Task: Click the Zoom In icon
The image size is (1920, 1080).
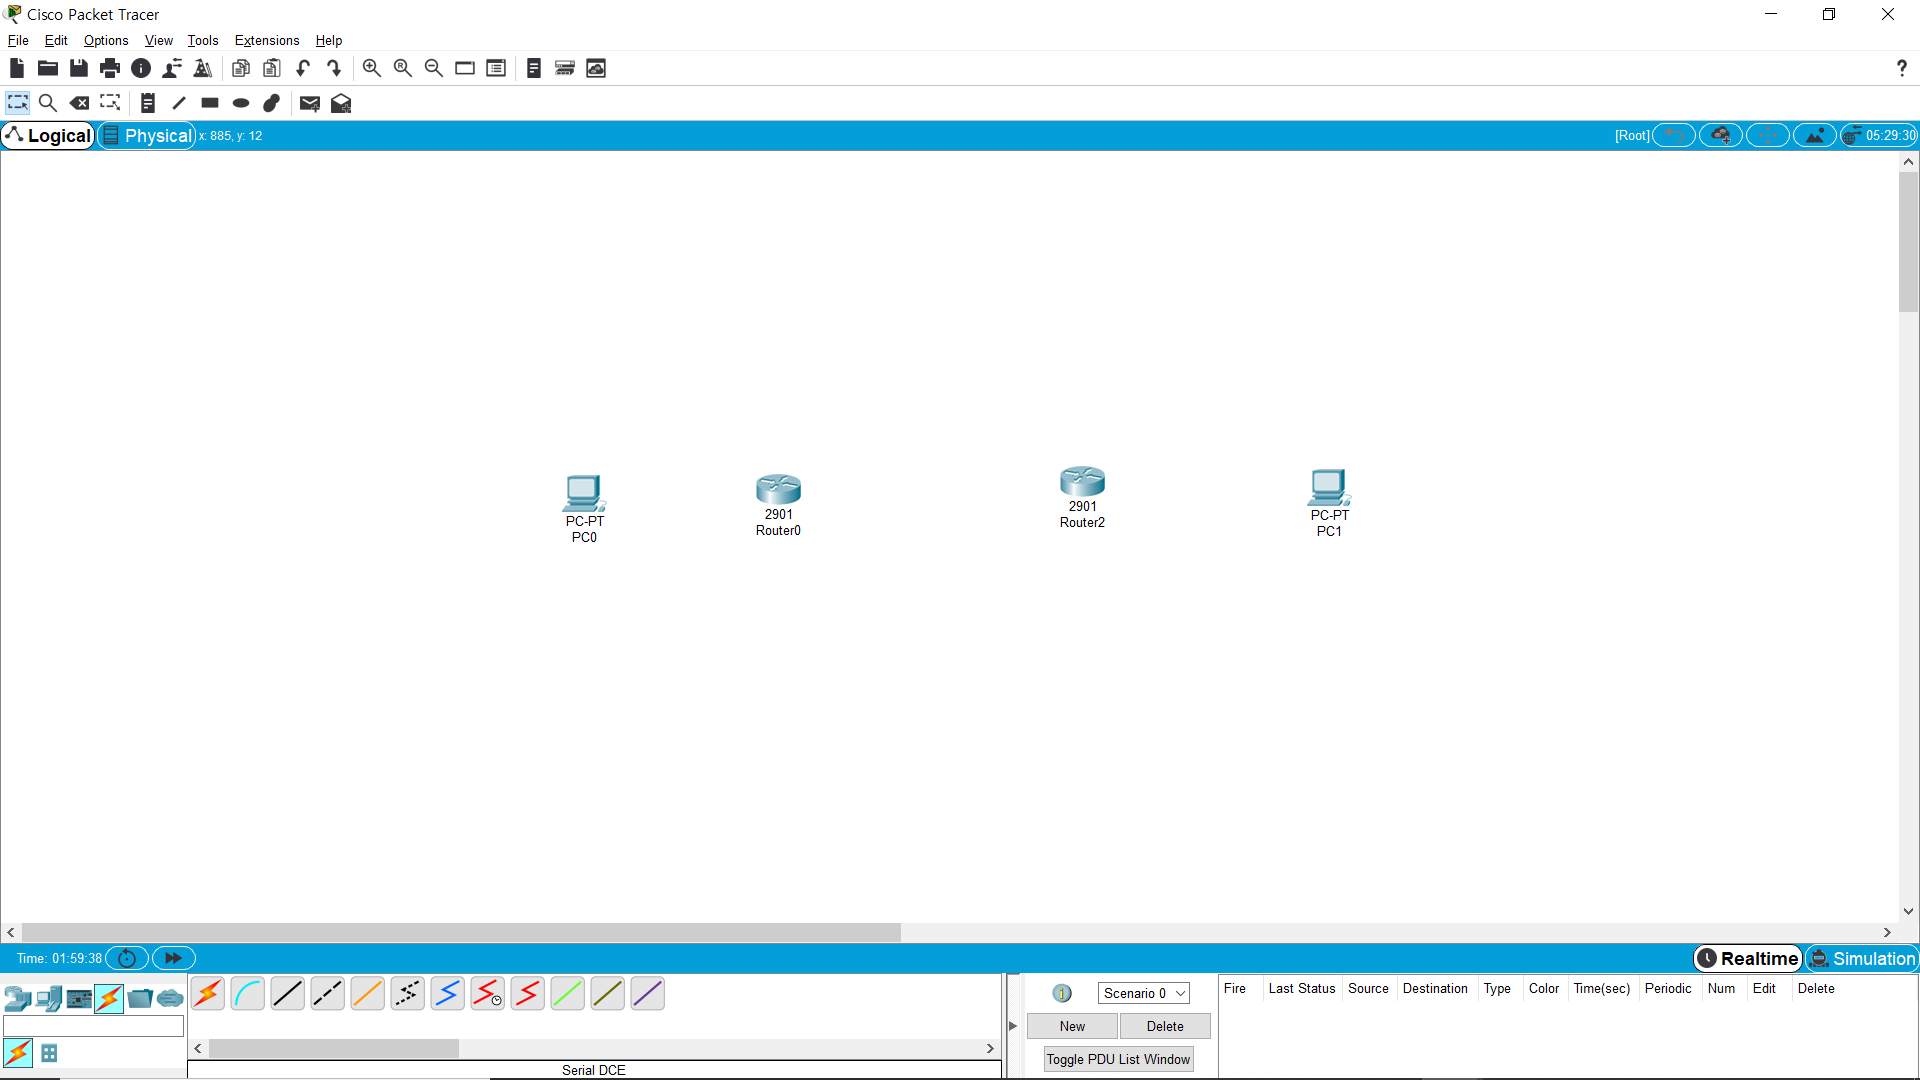Action: [371, 68]
